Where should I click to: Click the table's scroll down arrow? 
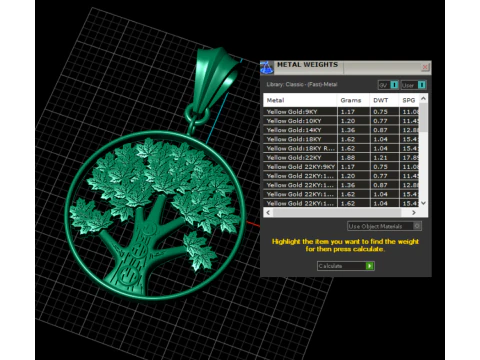[x=423, y=203]
